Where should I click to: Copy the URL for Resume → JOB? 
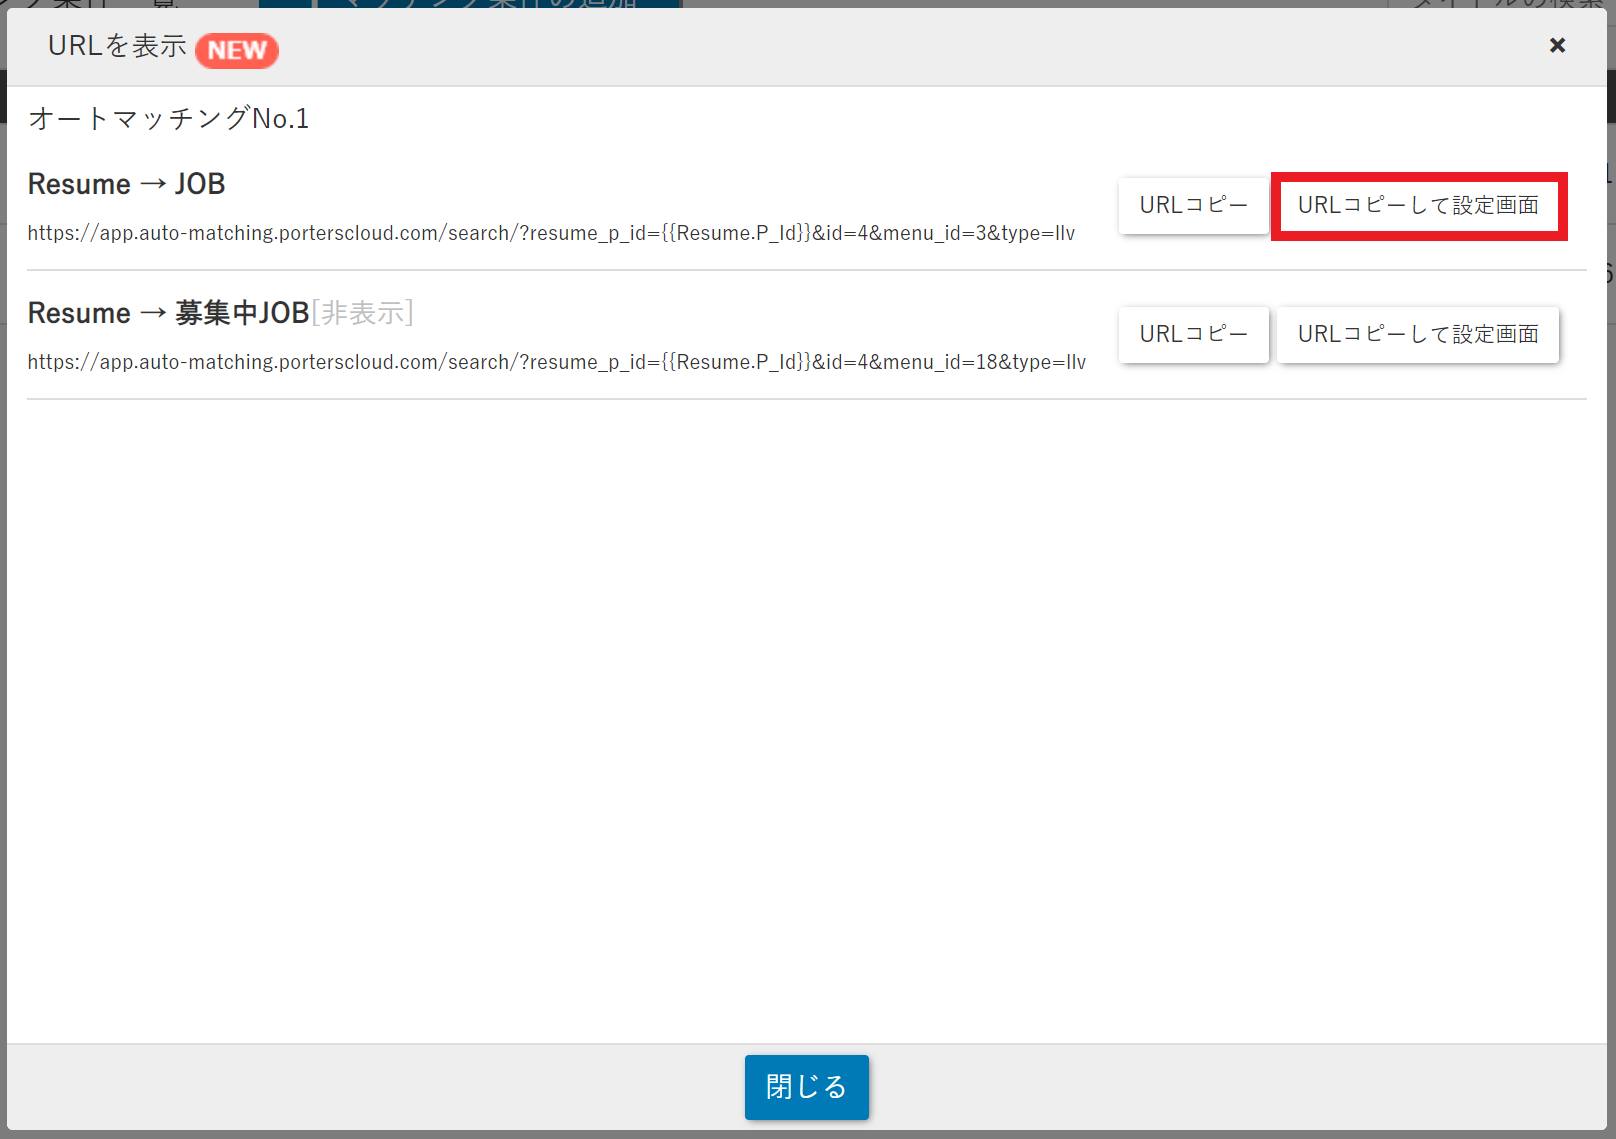pos(1193,205)
